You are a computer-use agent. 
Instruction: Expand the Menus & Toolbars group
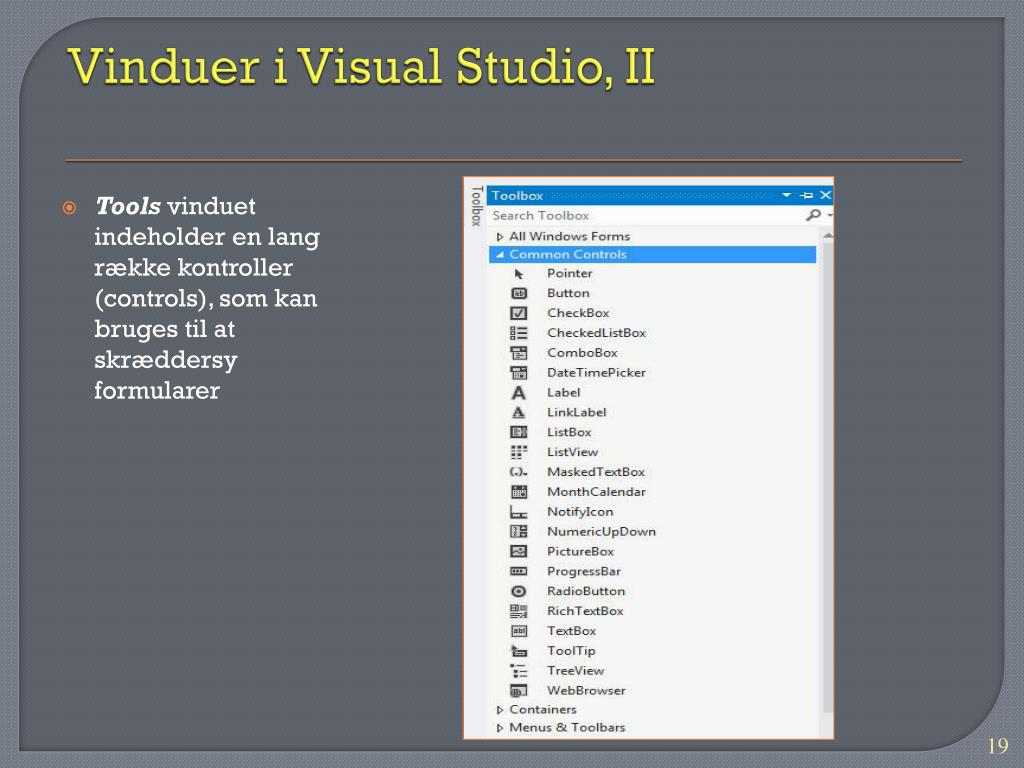coord(500,728)
